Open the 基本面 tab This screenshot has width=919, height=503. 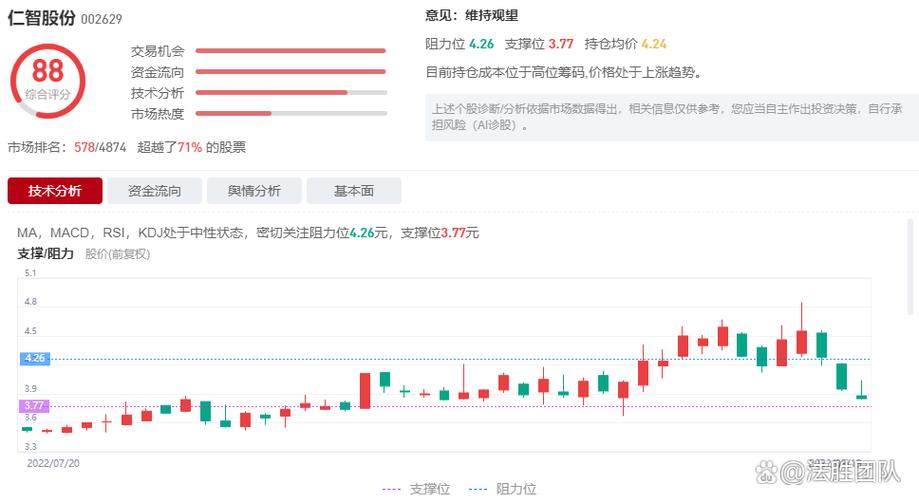coord(353,191)
